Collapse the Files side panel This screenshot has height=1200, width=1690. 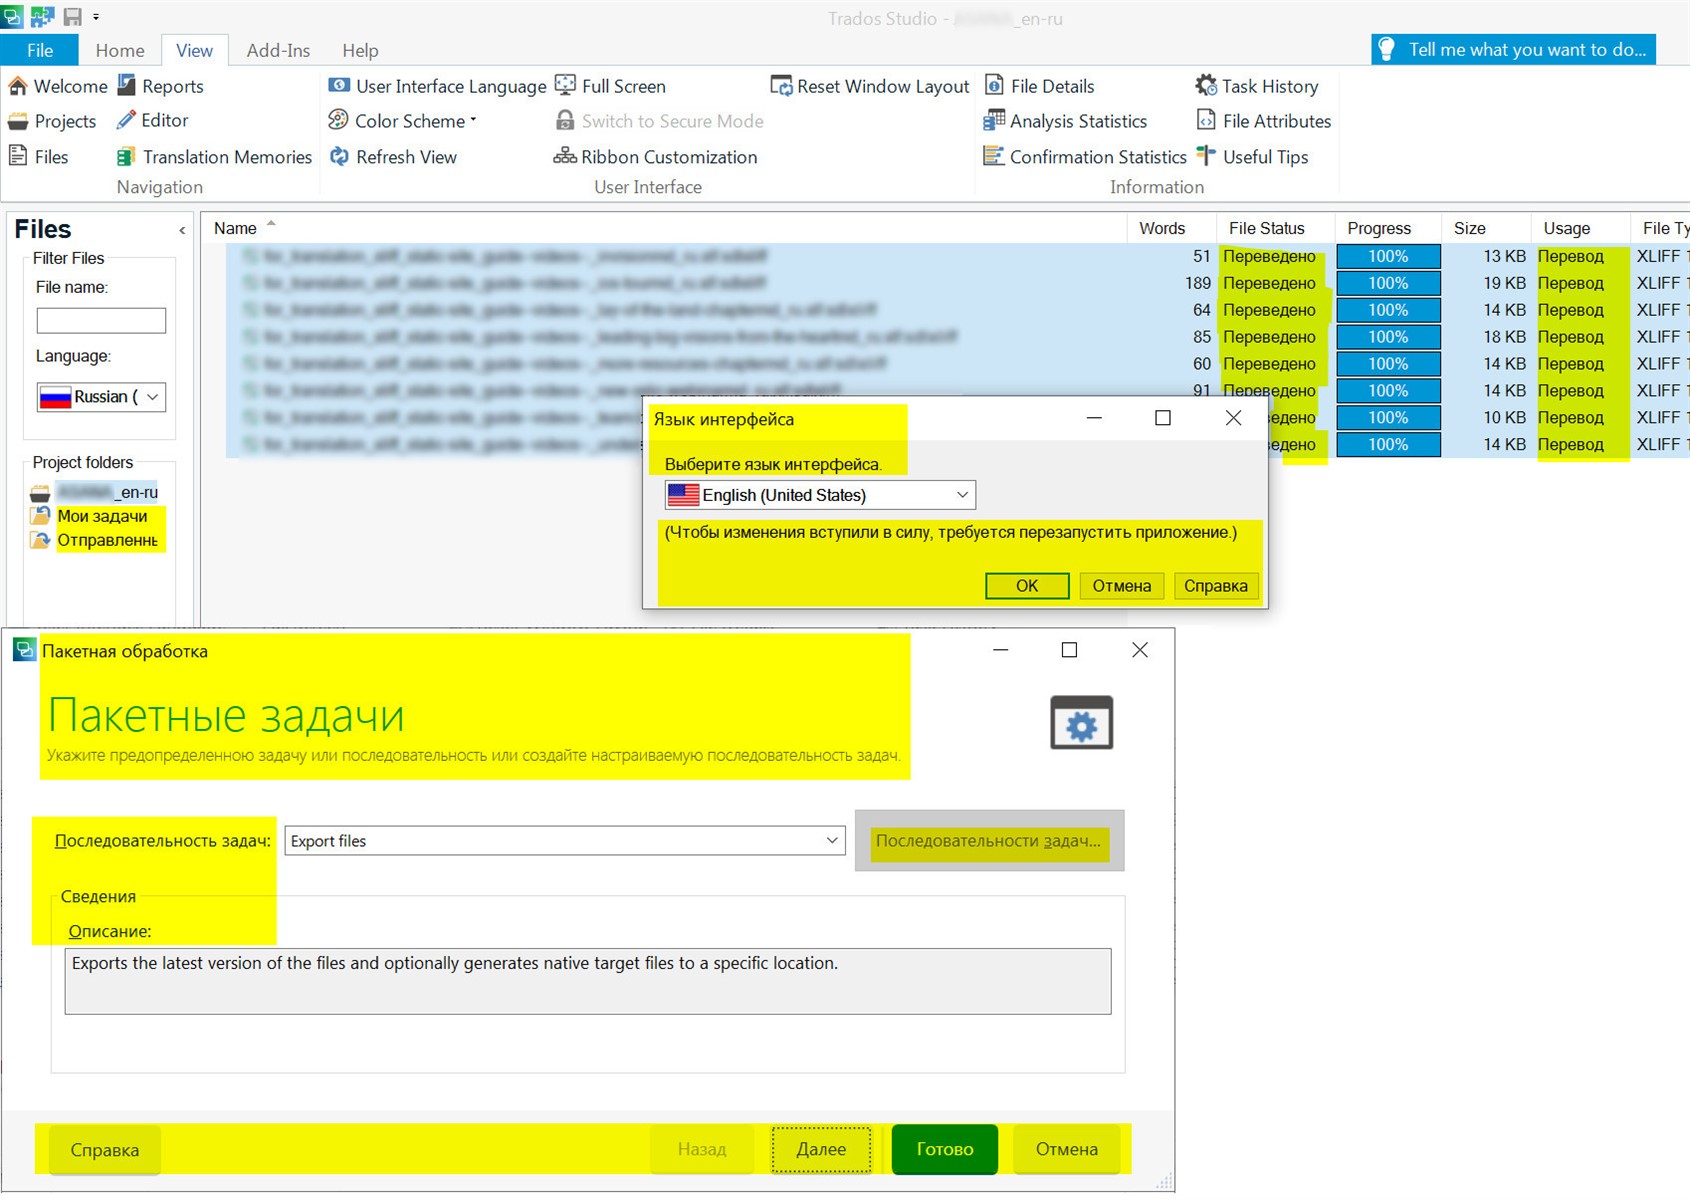tap(182, 231)
